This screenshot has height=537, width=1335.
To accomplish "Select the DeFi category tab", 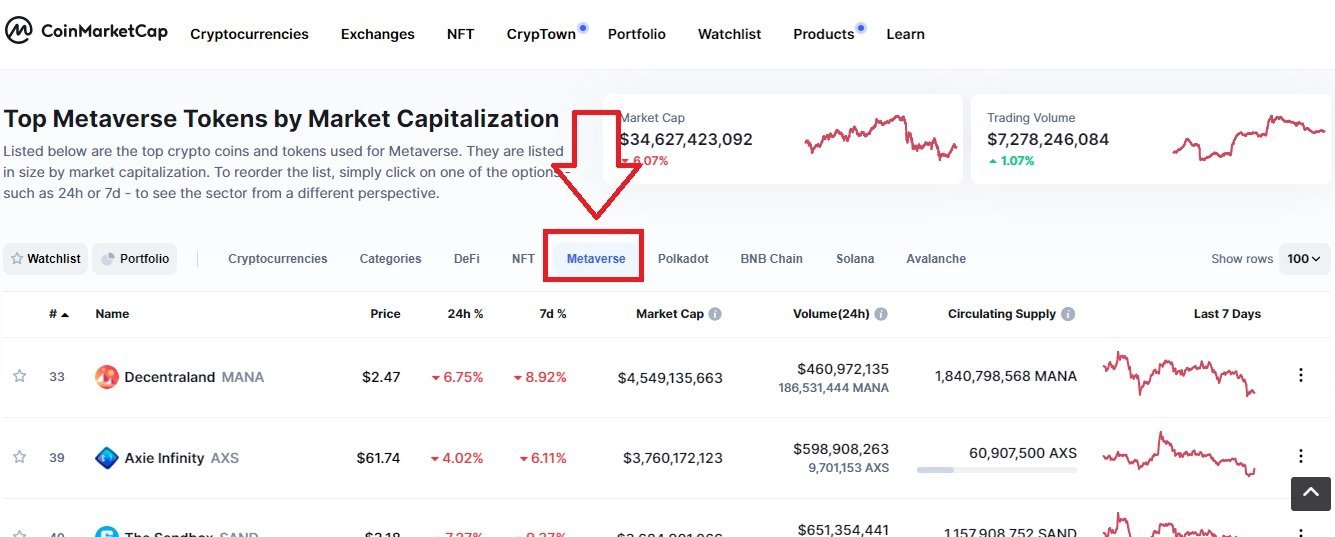I will click(x=467, y=259).
